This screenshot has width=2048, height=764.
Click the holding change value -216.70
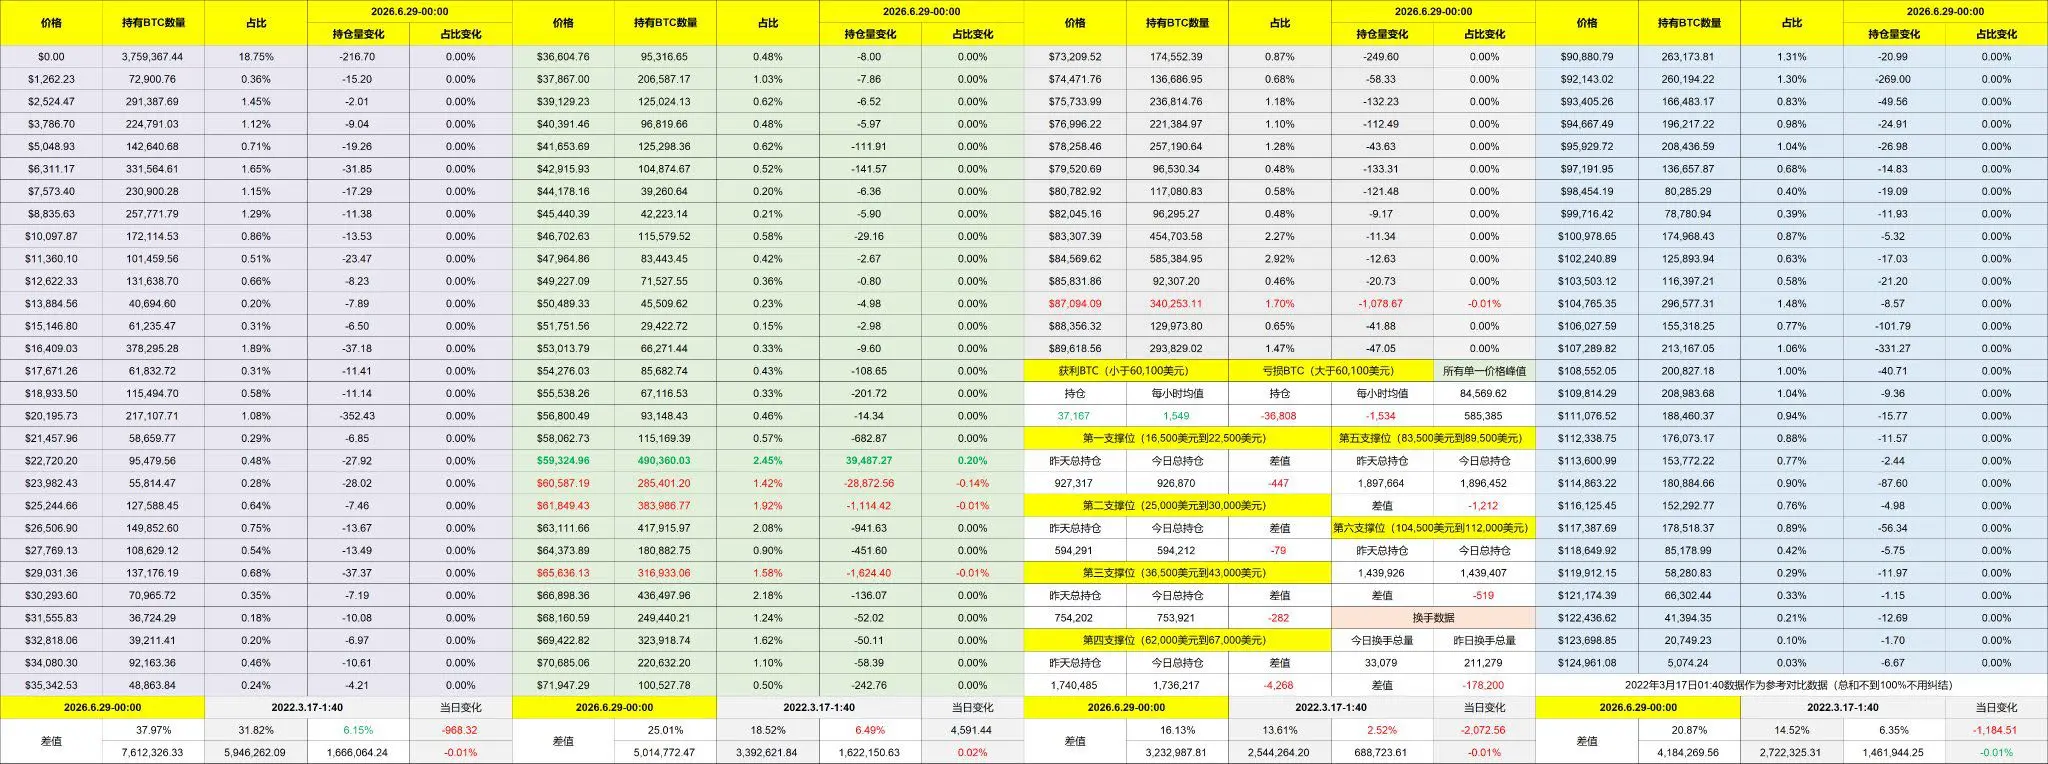pos(357,57)
